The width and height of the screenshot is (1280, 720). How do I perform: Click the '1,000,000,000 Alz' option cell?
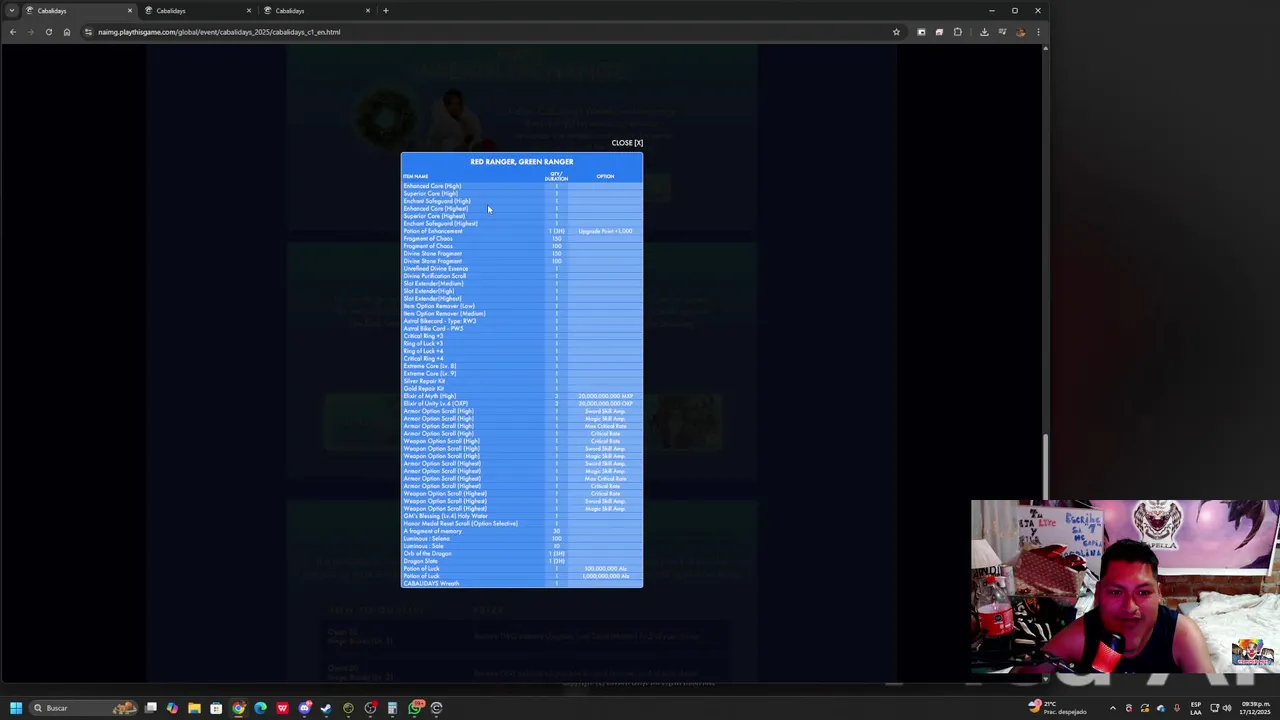[x=605, y=576]
